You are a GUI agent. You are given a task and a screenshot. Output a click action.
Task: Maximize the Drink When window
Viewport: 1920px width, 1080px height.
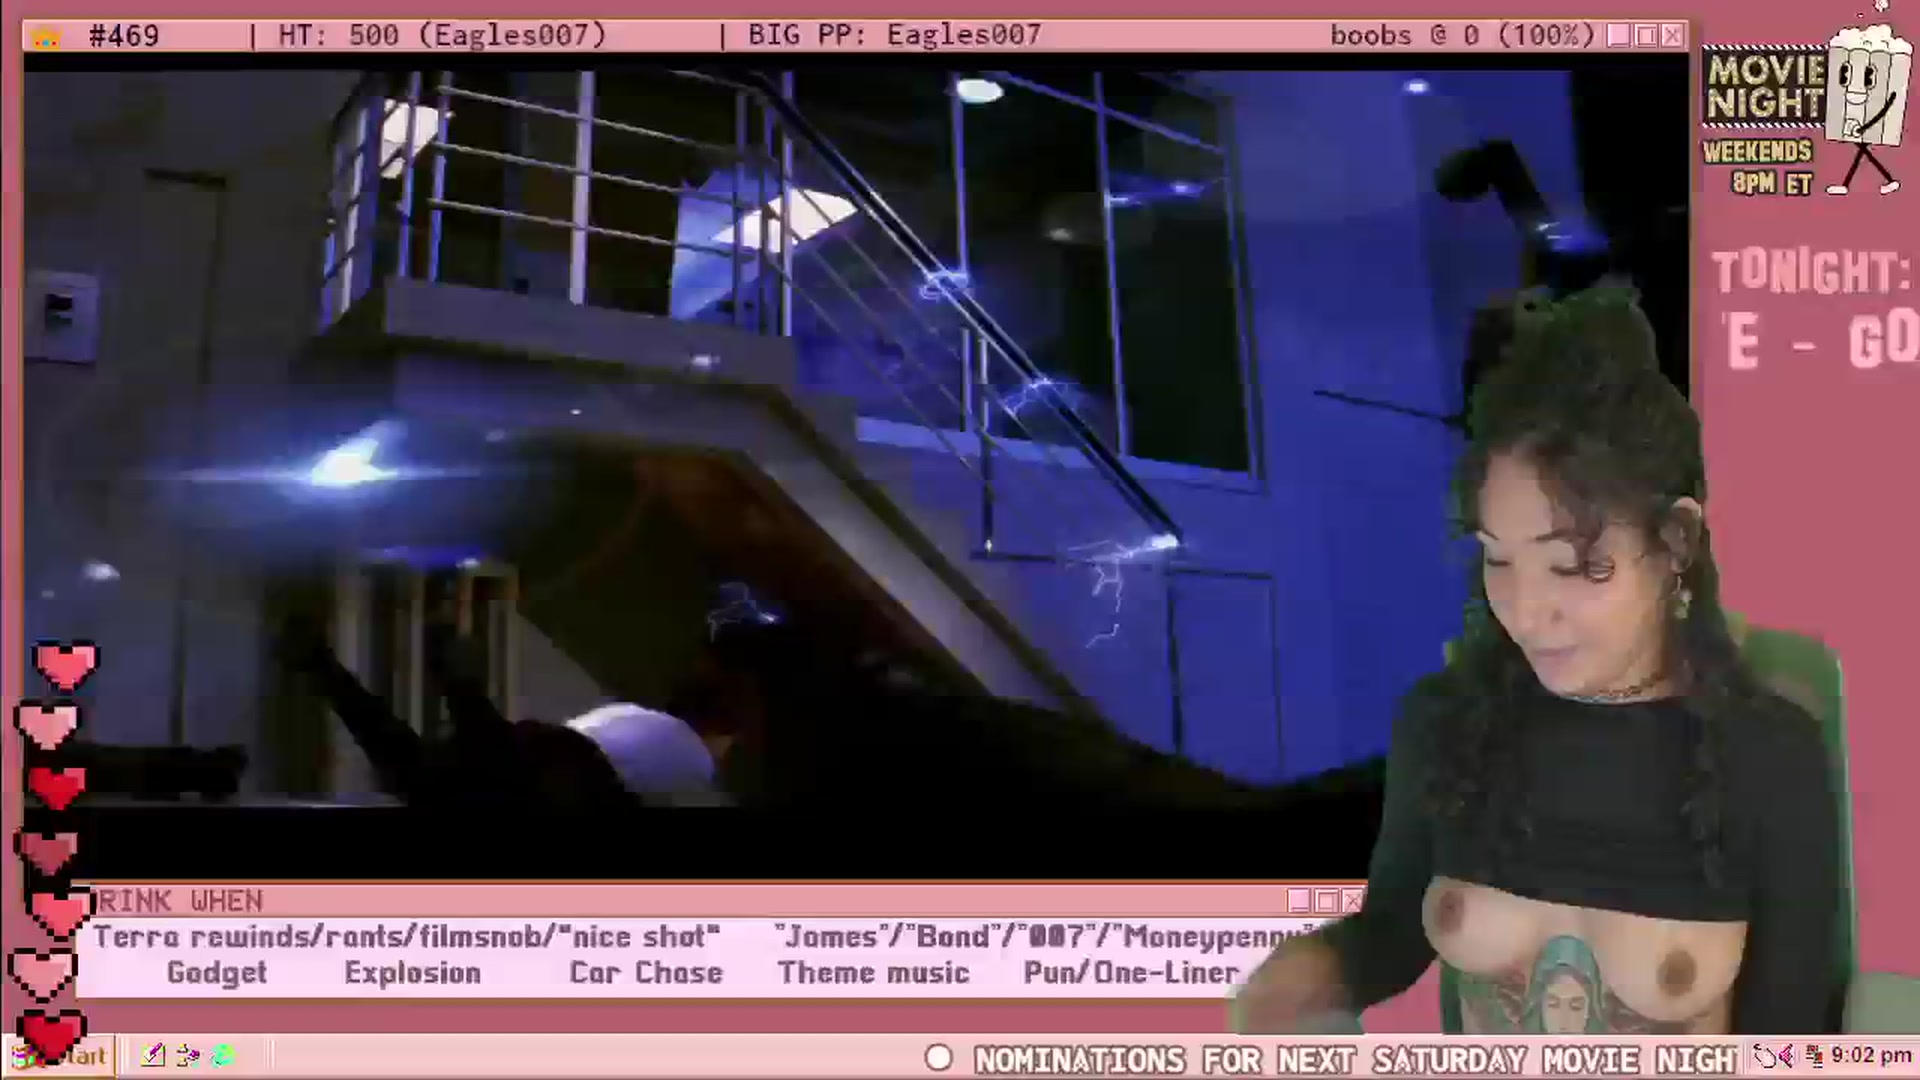click(x=1326, y=901)
